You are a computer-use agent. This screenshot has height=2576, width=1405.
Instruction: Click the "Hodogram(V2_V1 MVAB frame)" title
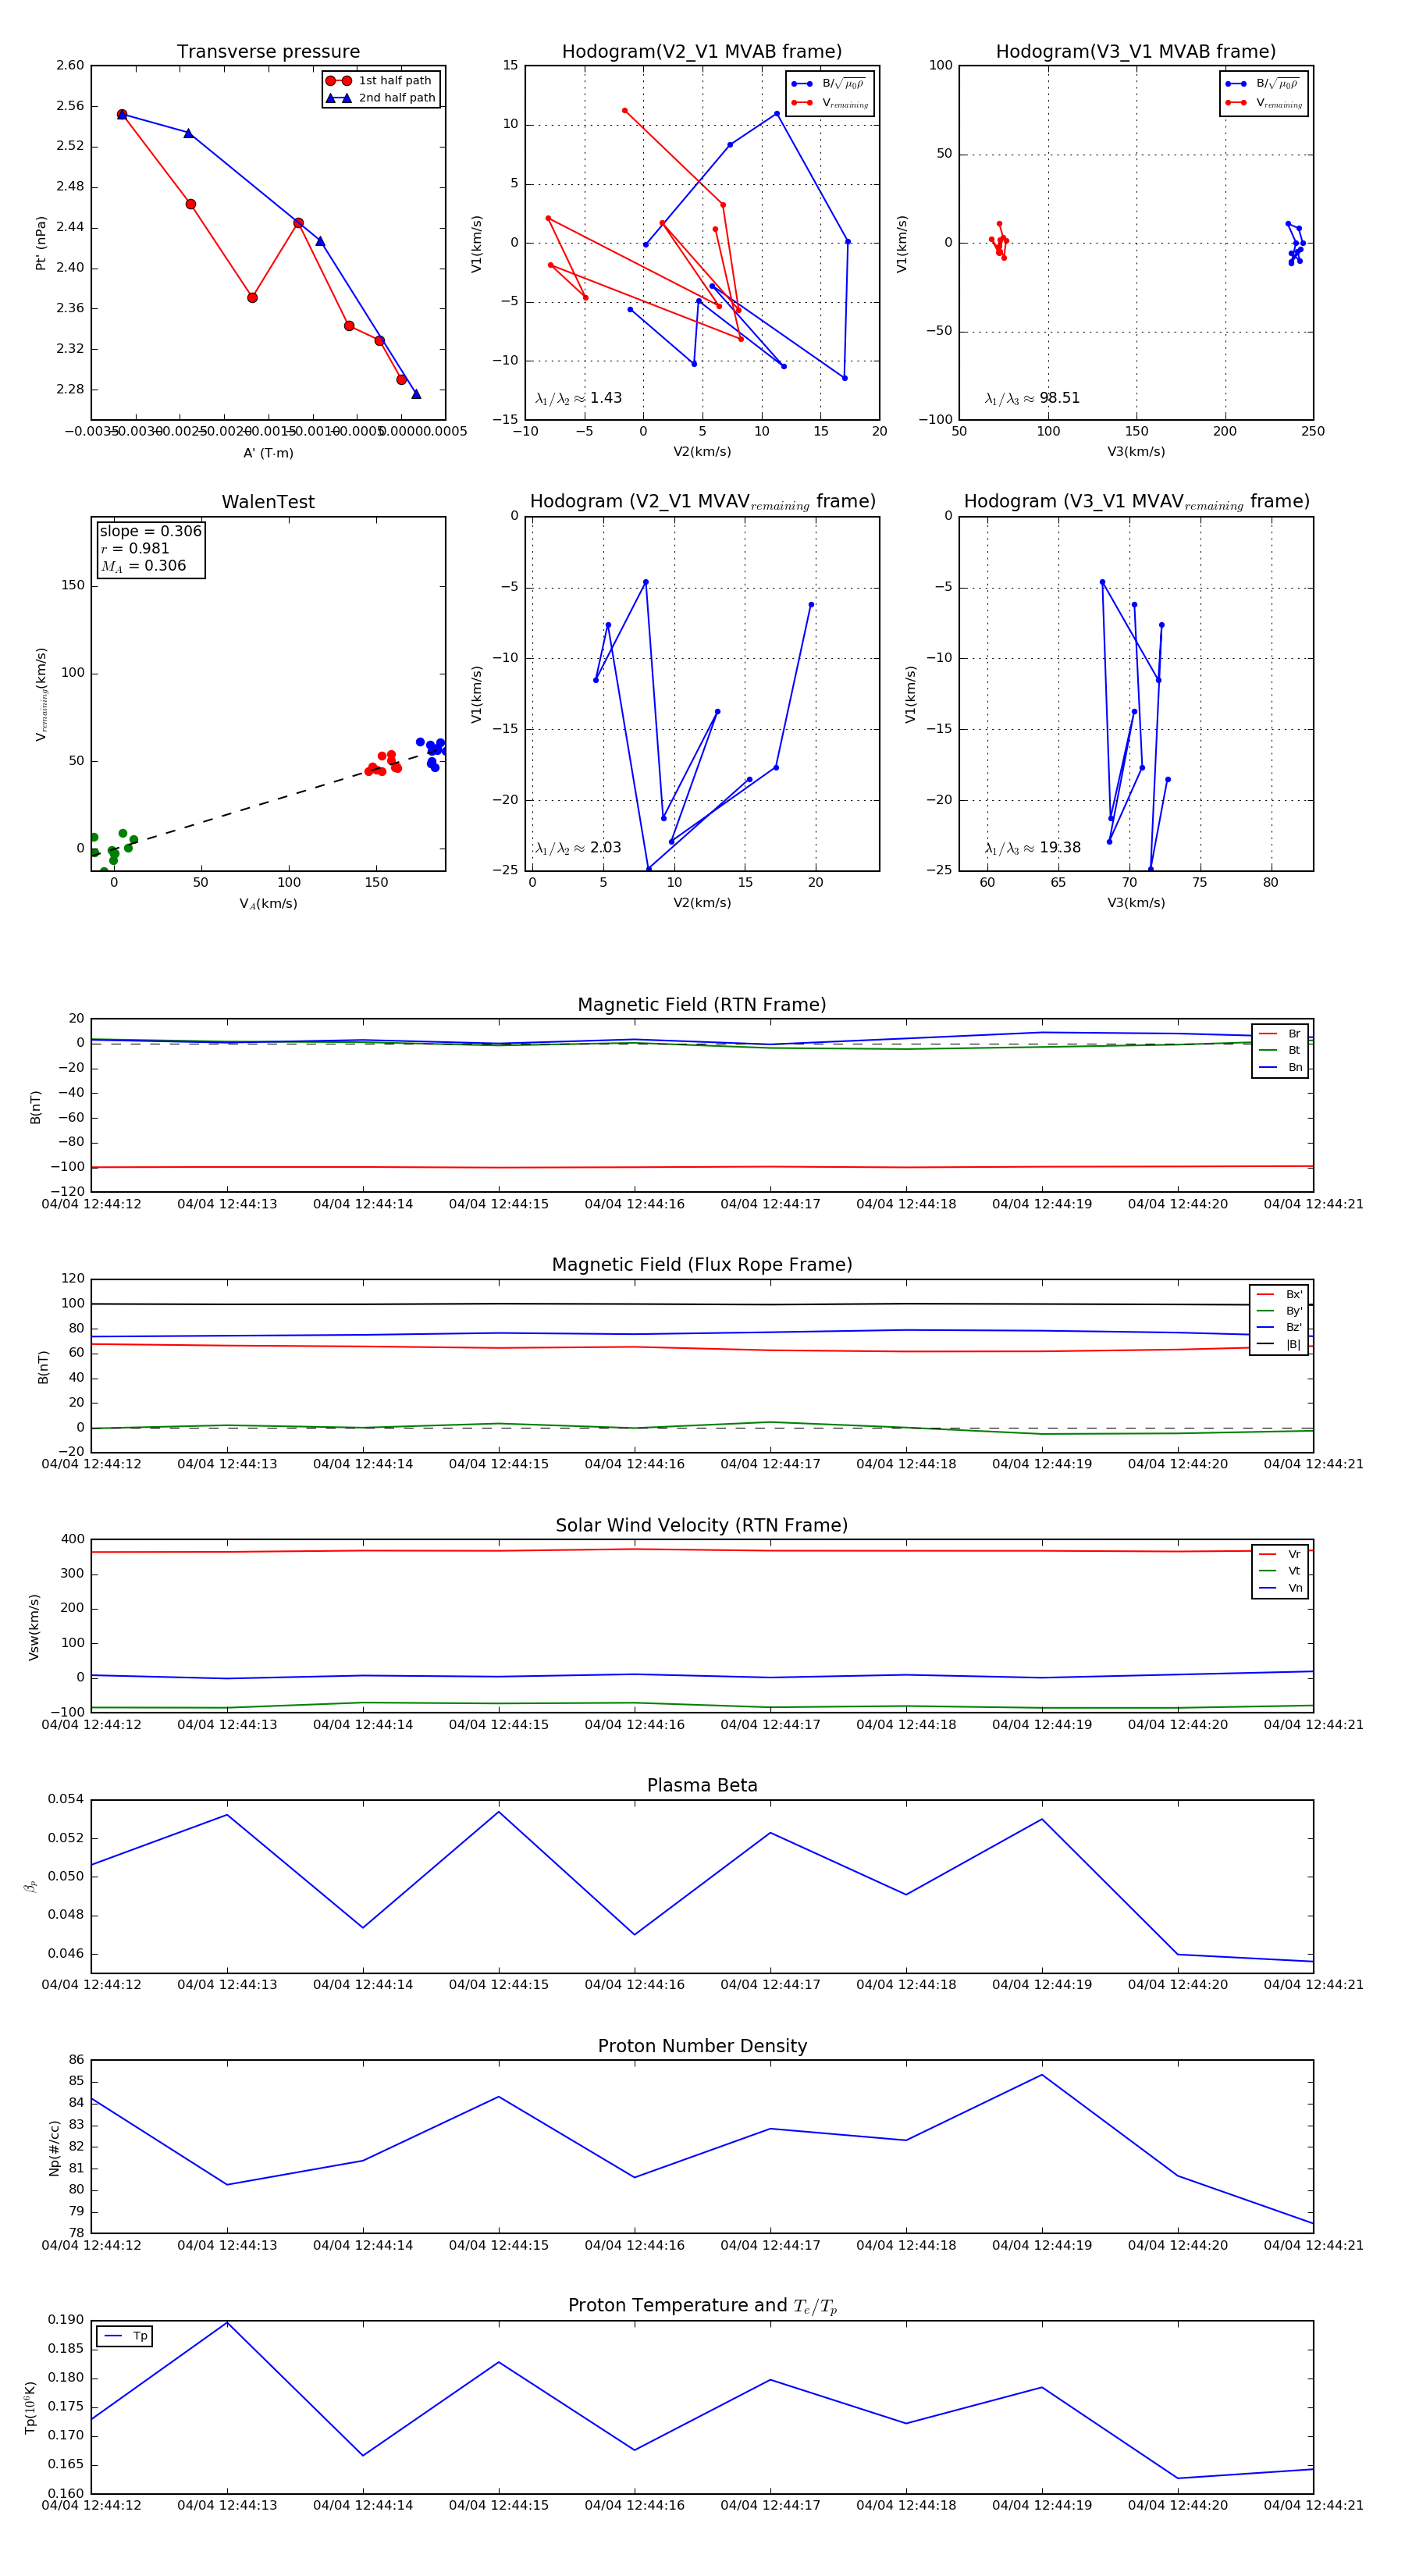pyautogui.click(x=702, y=52)
